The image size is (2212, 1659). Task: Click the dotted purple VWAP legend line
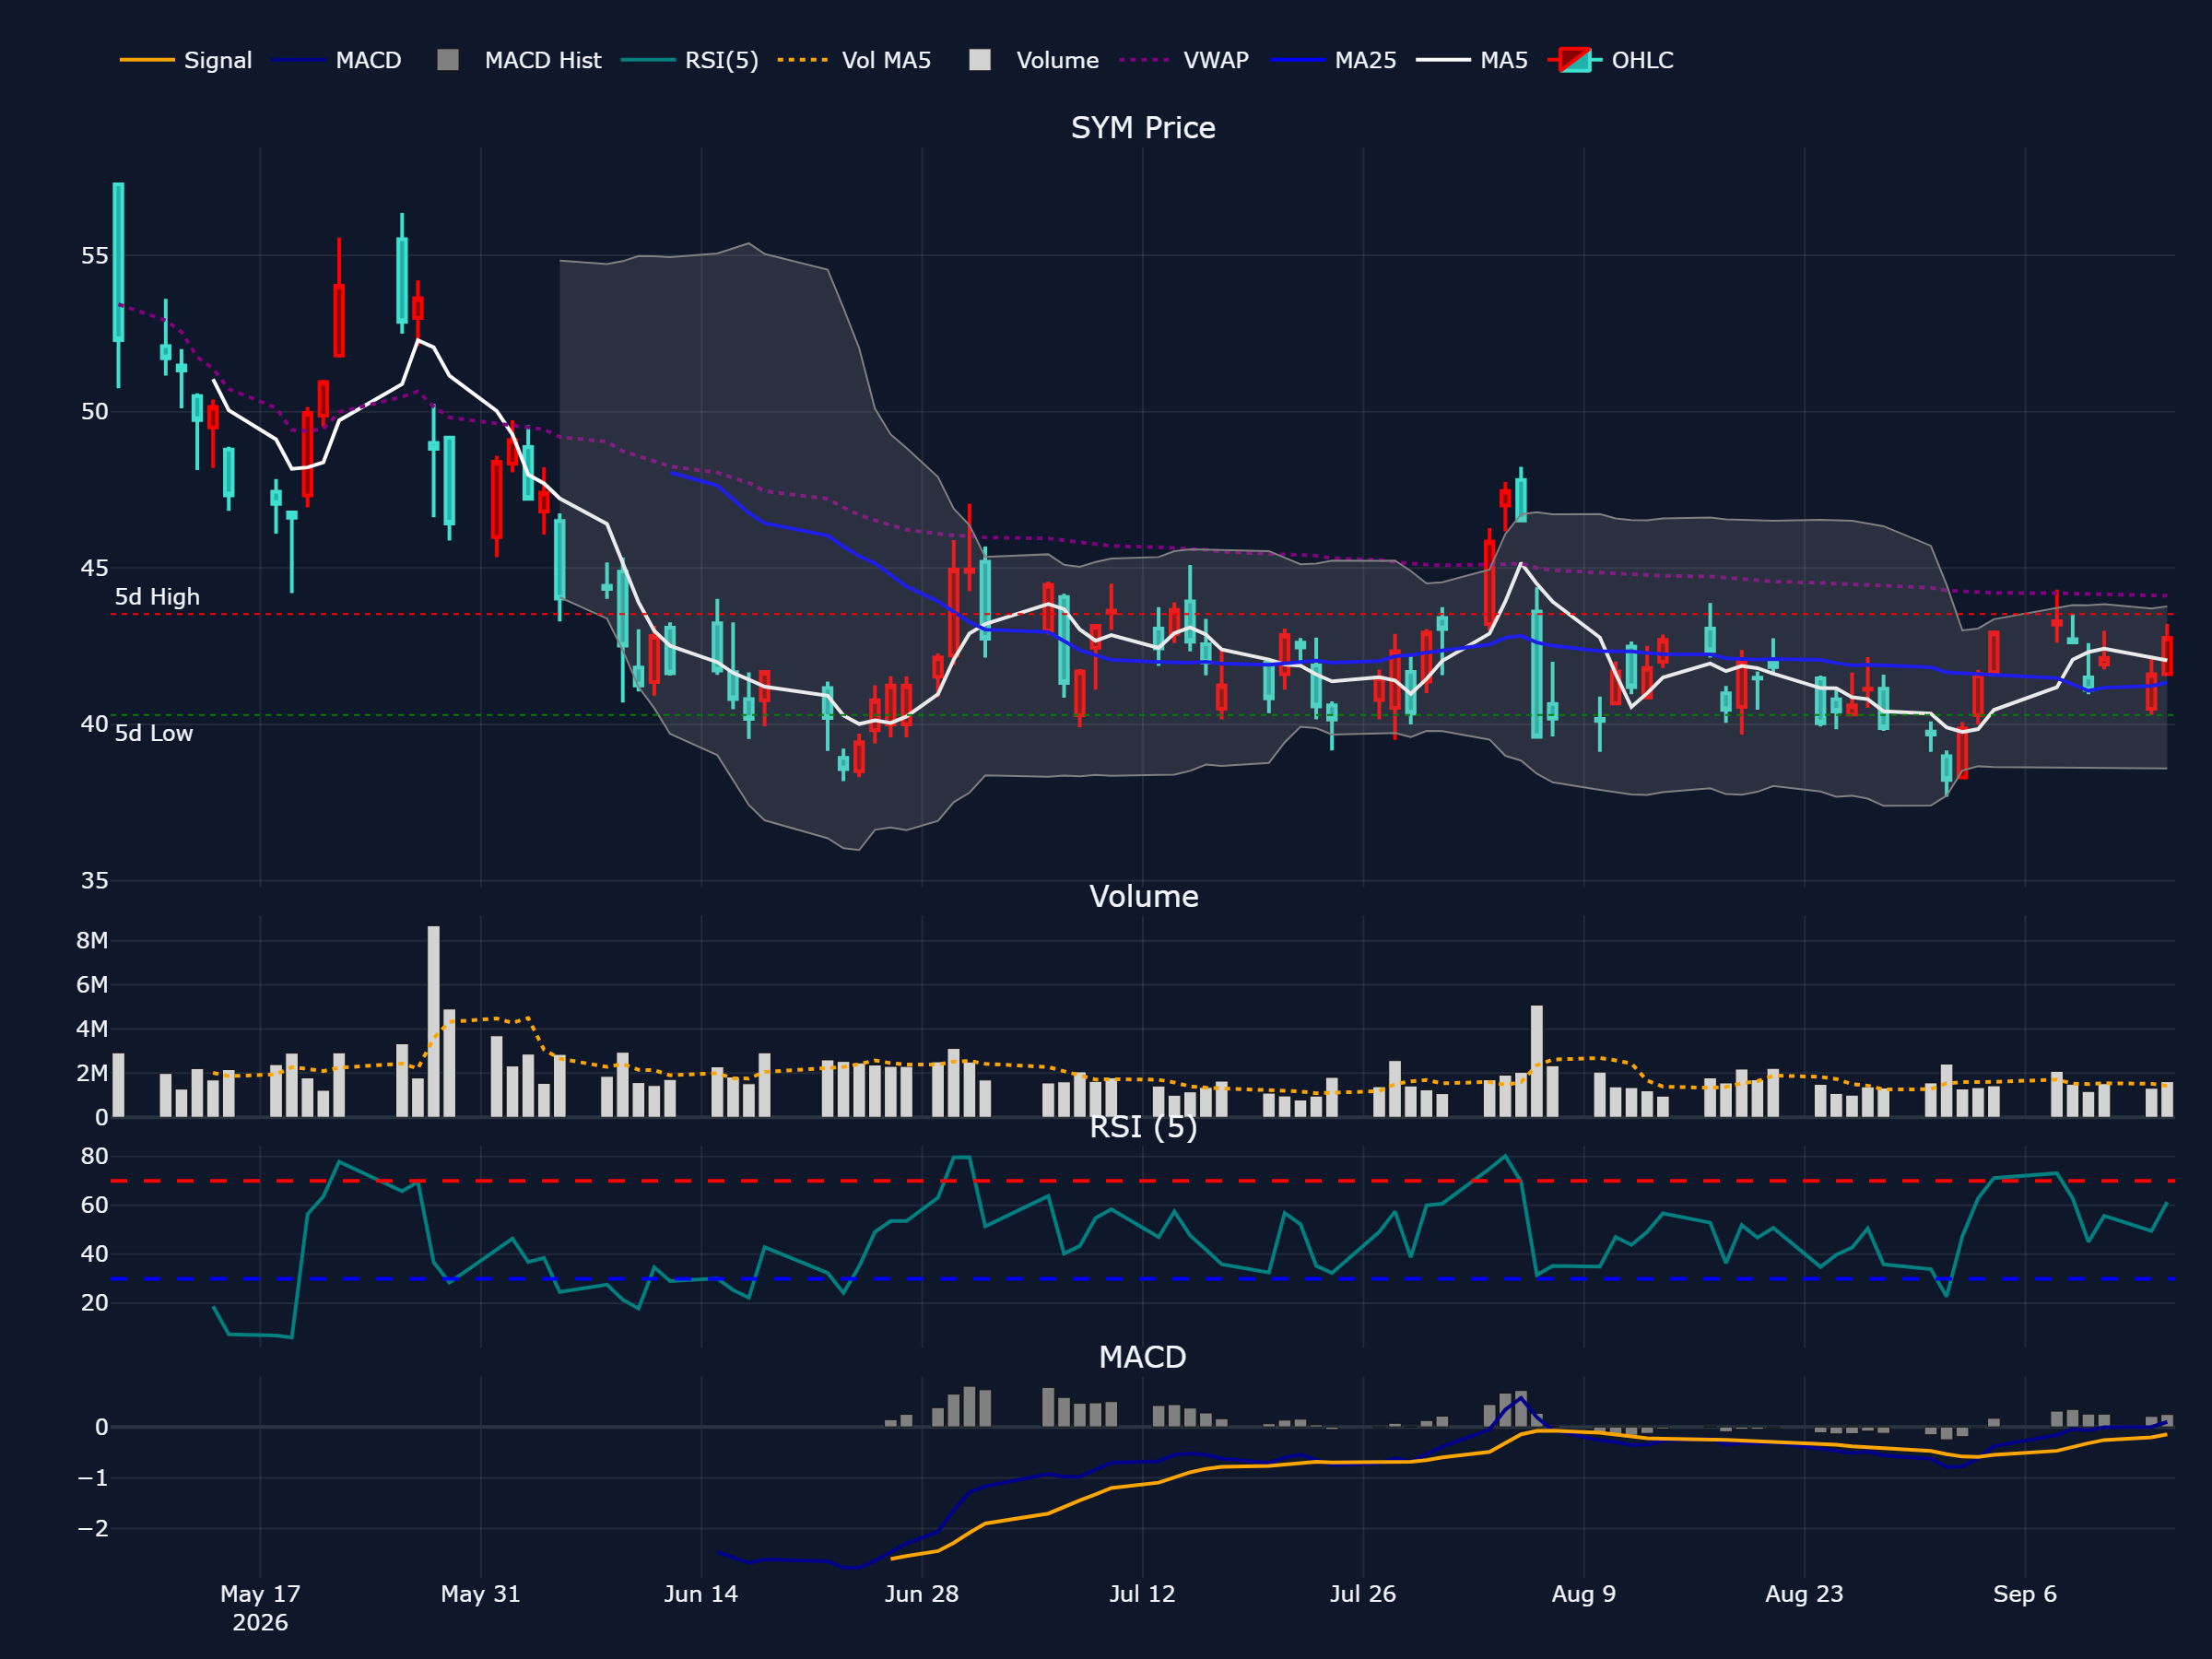[1145, 60]
